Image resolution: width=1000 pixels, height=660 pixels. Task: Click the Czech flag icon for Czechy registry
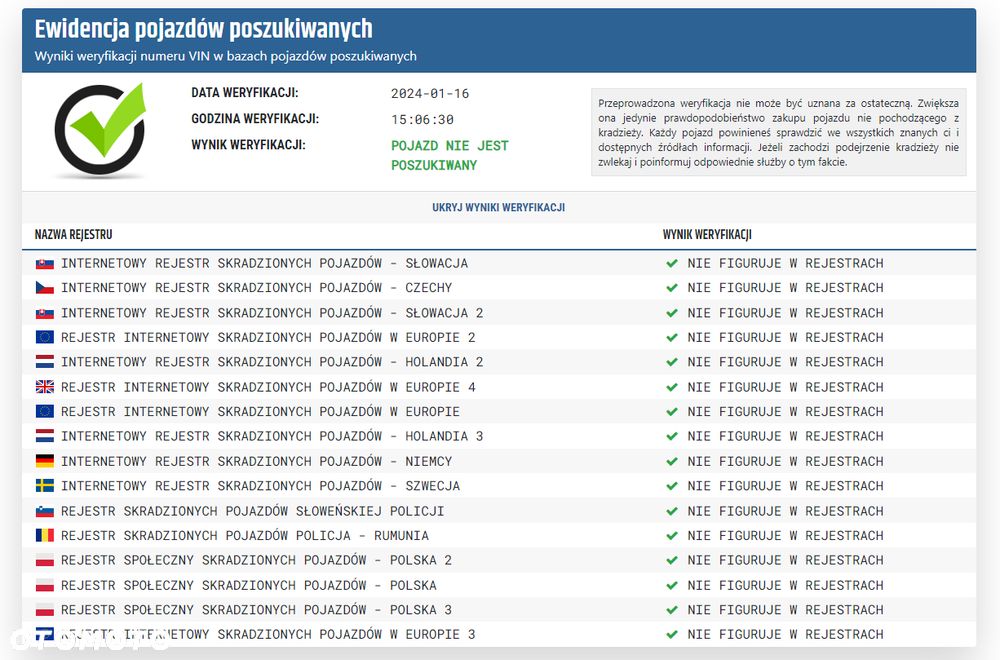click(45, 288)
